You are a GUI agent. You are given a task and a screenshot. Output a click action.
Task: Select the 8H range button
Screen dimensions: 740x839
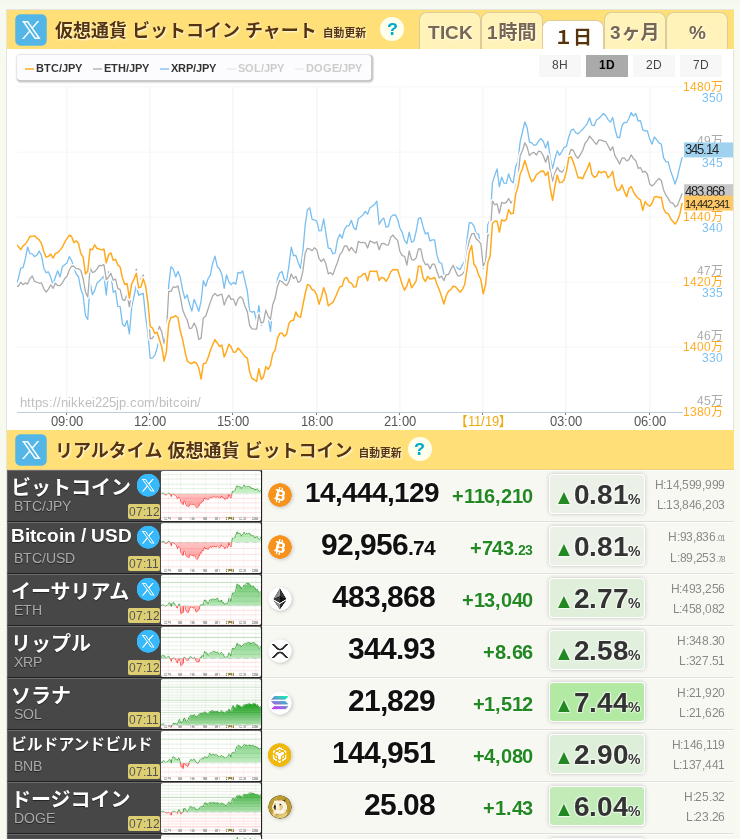[x=560, y=65]
